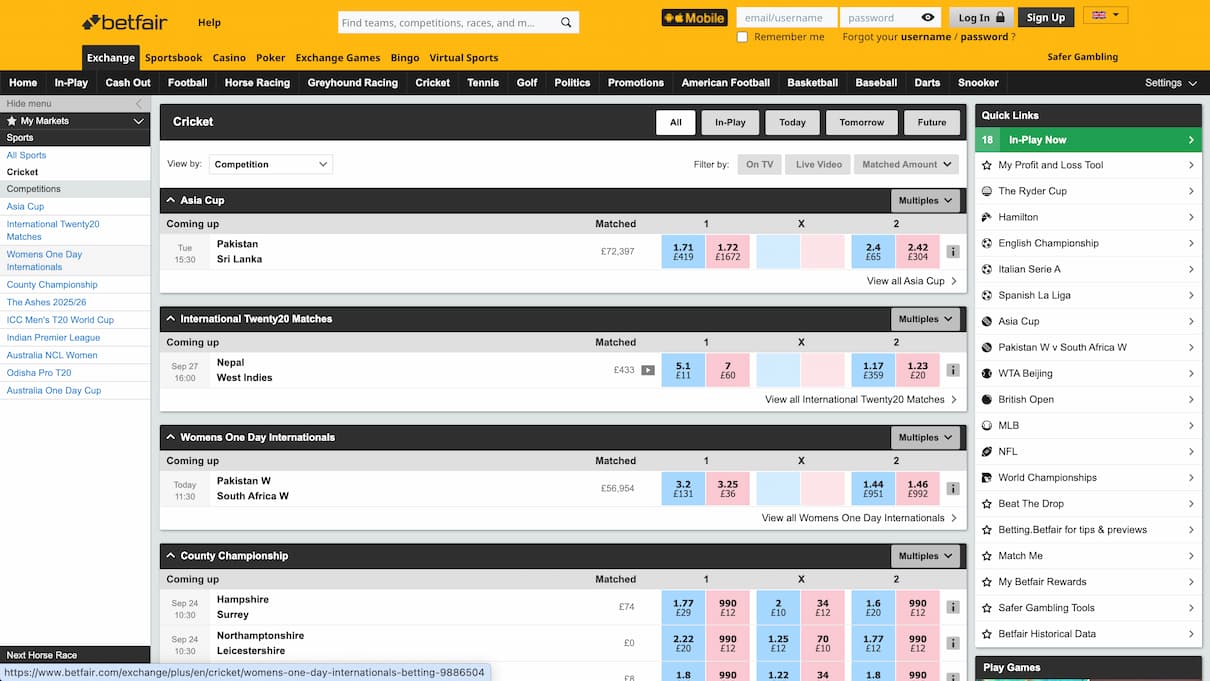
Task: Open the Safer Gambling link
Action: (1082, 57)
